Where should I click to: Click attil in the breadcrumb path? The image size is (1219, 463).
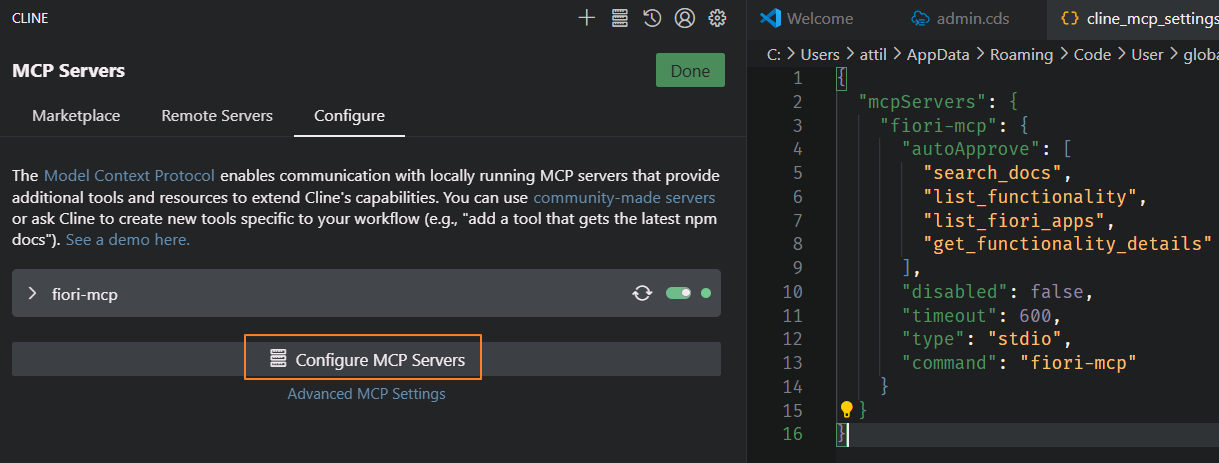click(874, 55)
